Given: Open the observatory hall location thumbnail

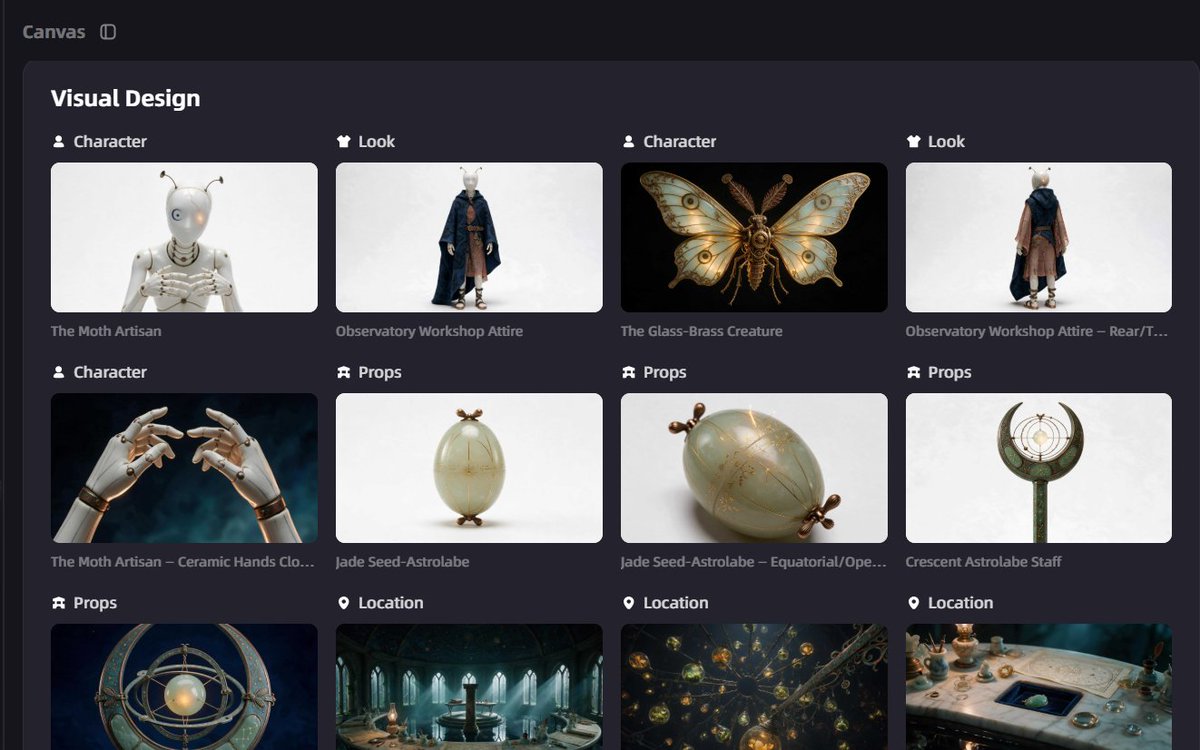Looking at the screenshot, I should click(469, 687).
